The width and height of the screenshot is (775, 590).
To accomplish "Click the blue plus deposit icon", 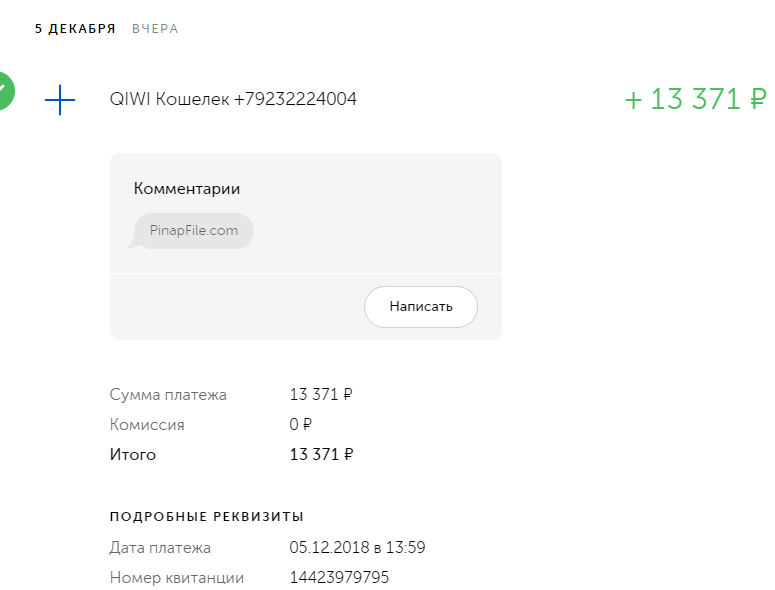I will pyautogui.click(x=60, y=100).
